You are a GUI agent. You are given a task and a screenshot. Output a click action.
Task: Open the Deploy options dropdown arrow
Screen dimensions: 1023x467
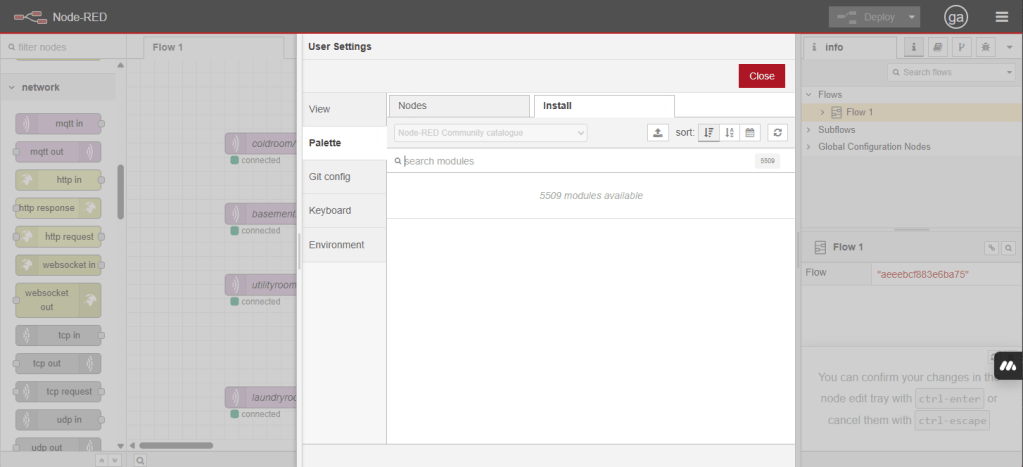pyautogui.click(x=912, y=18)
